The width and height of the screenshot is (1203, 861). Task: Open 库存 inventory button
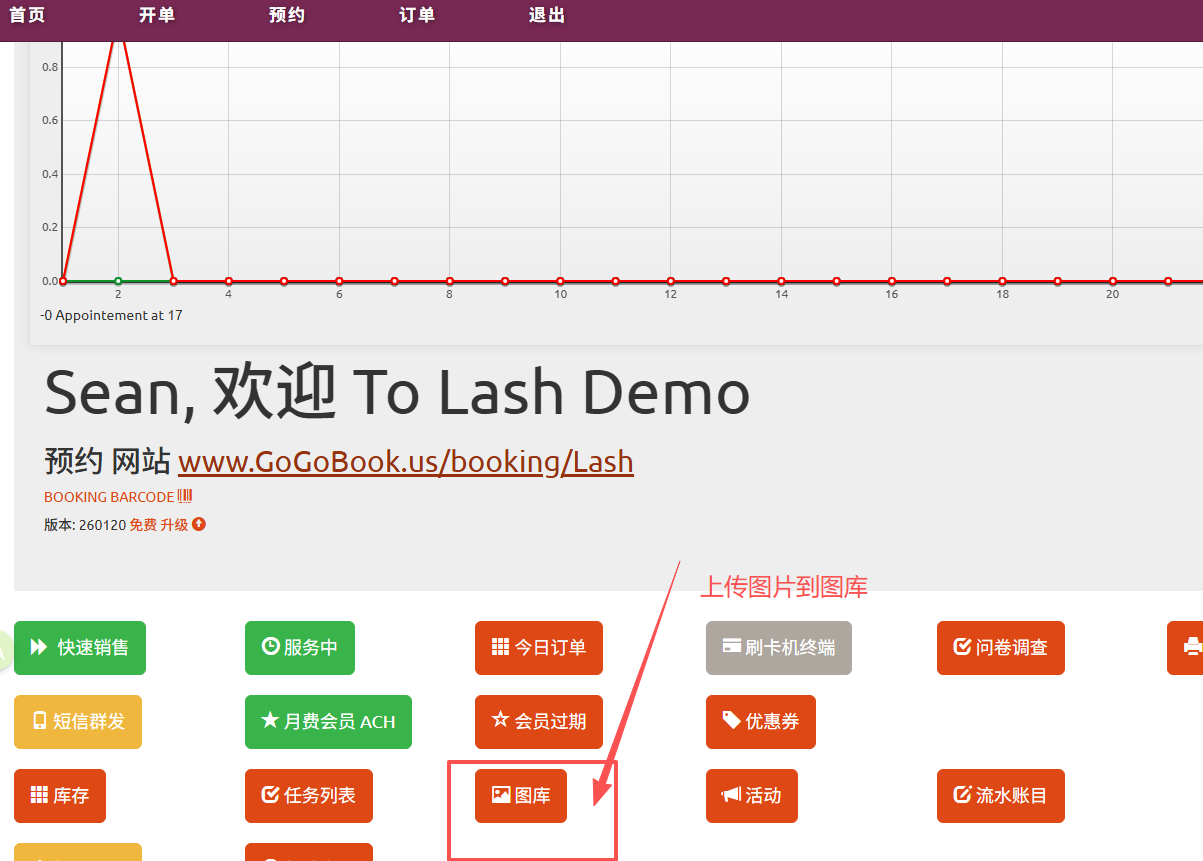click(x=60, y=796)
